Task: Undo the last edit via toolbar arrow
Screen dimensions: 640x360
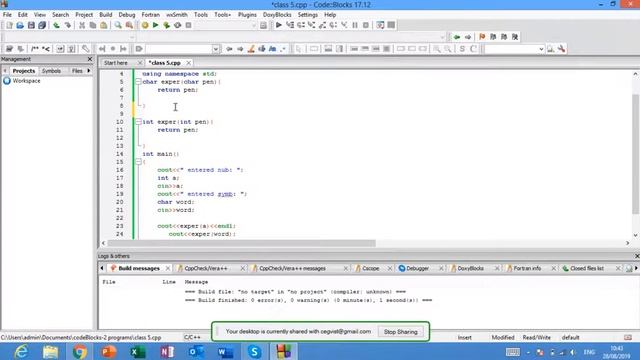Action: 56,25
